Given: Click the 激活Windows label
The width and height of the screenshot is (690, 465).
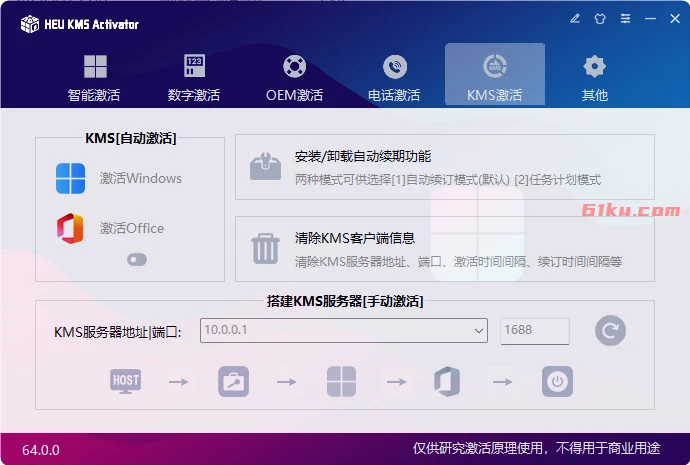Looking at the screenshot, I should 140,178.
